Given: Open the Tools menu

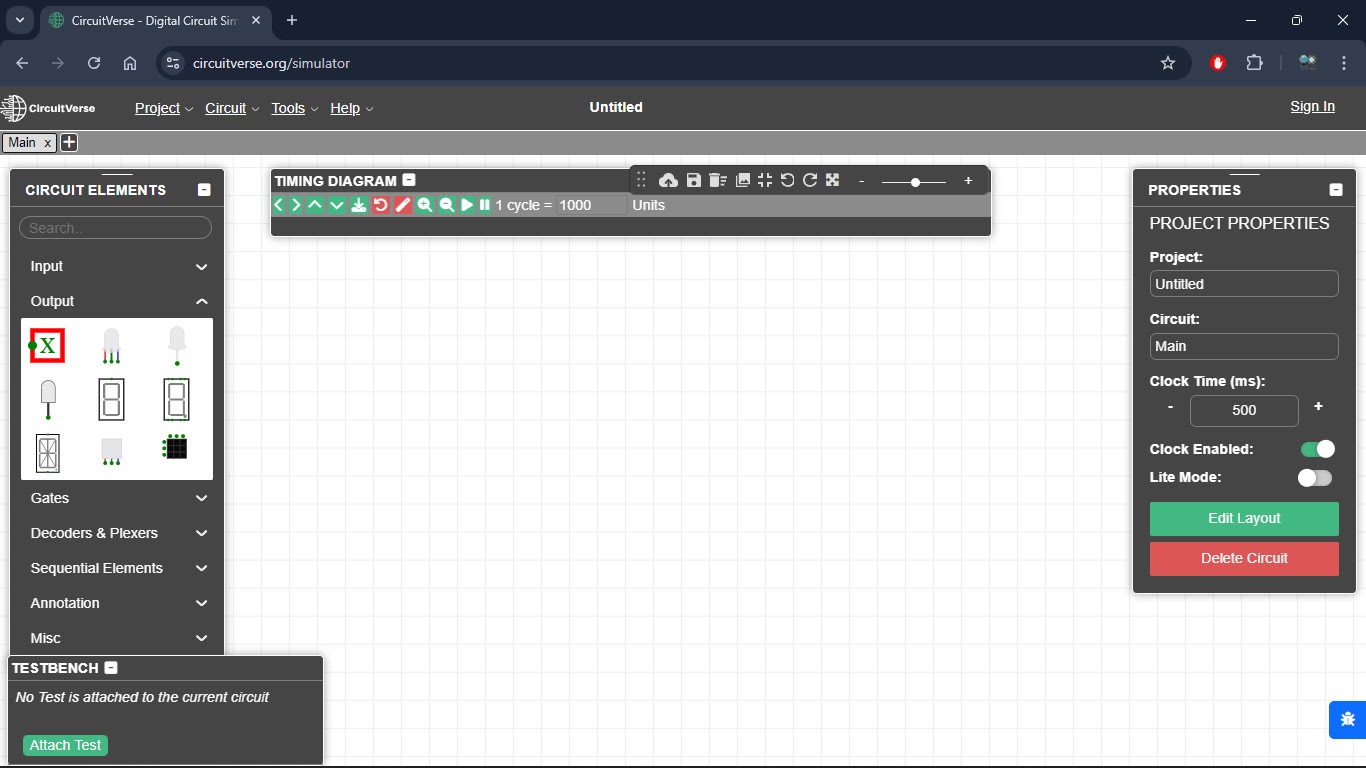Looking at the screenshot, I should (294, 108).
